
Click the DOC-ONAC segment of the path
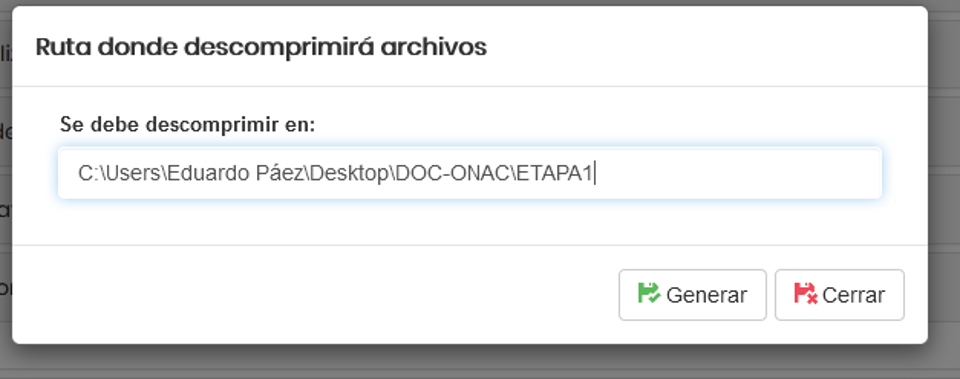452,174
